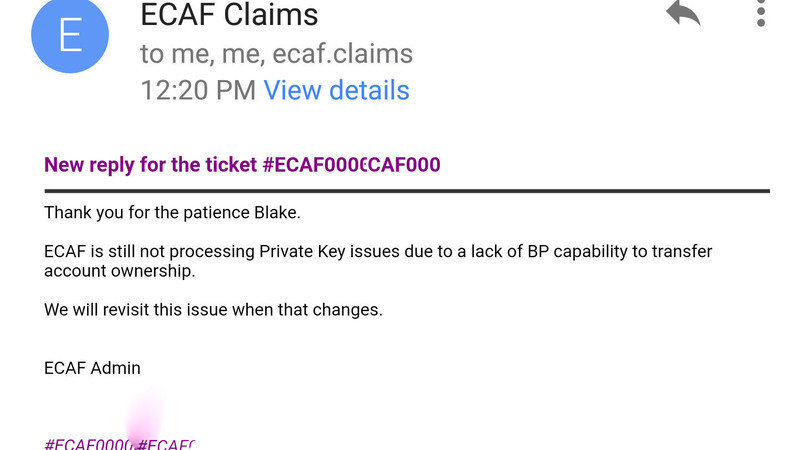The height and width of the screenshot is (450, 800).
Task: Click the reply arrow icon
Action: coord(683,14)
